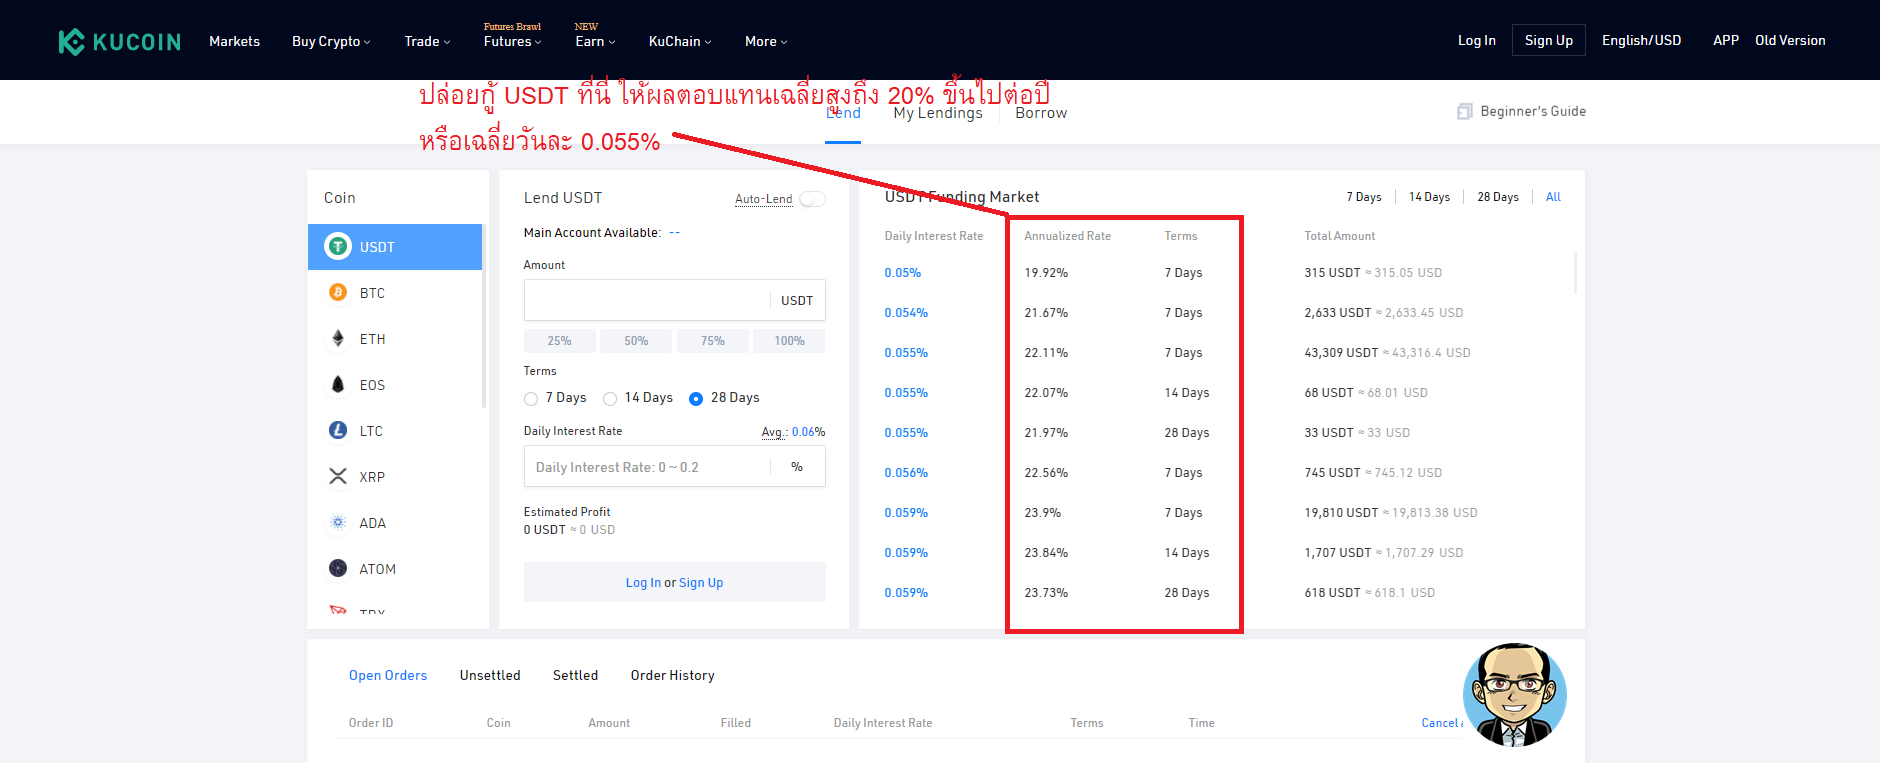The image size is (1880, 763).
Task: Select USDT coin icon in list
Action: click(x=338, y=246)
